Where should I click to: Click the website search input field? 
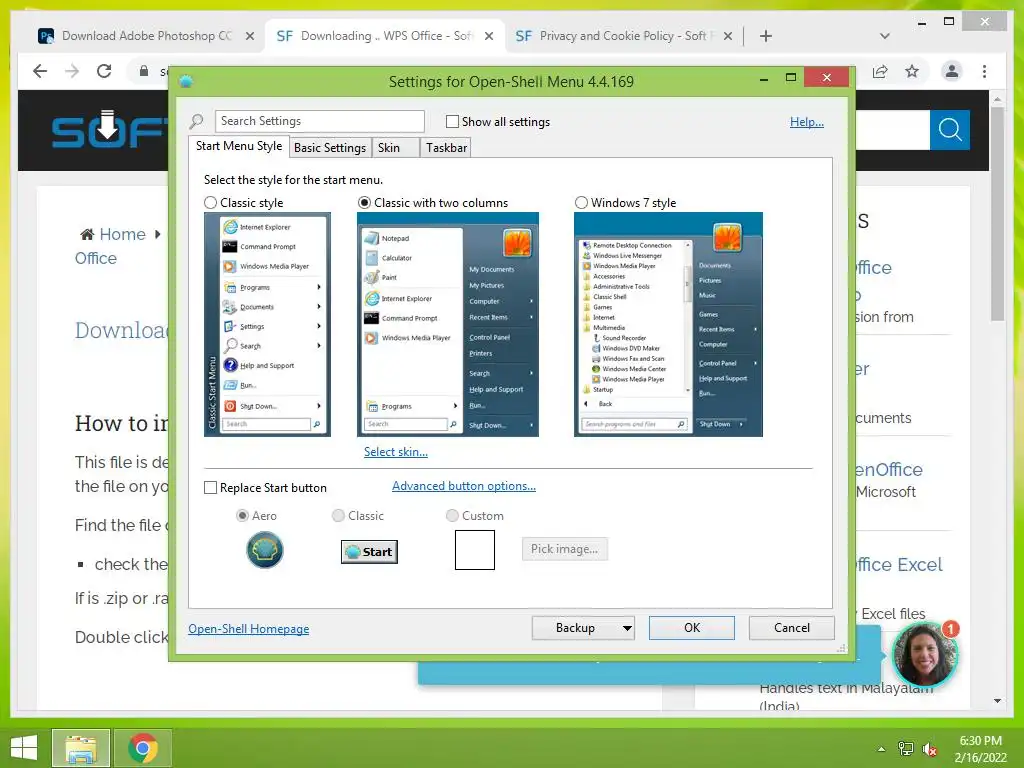pyautogui.click(x=893, y=130)
